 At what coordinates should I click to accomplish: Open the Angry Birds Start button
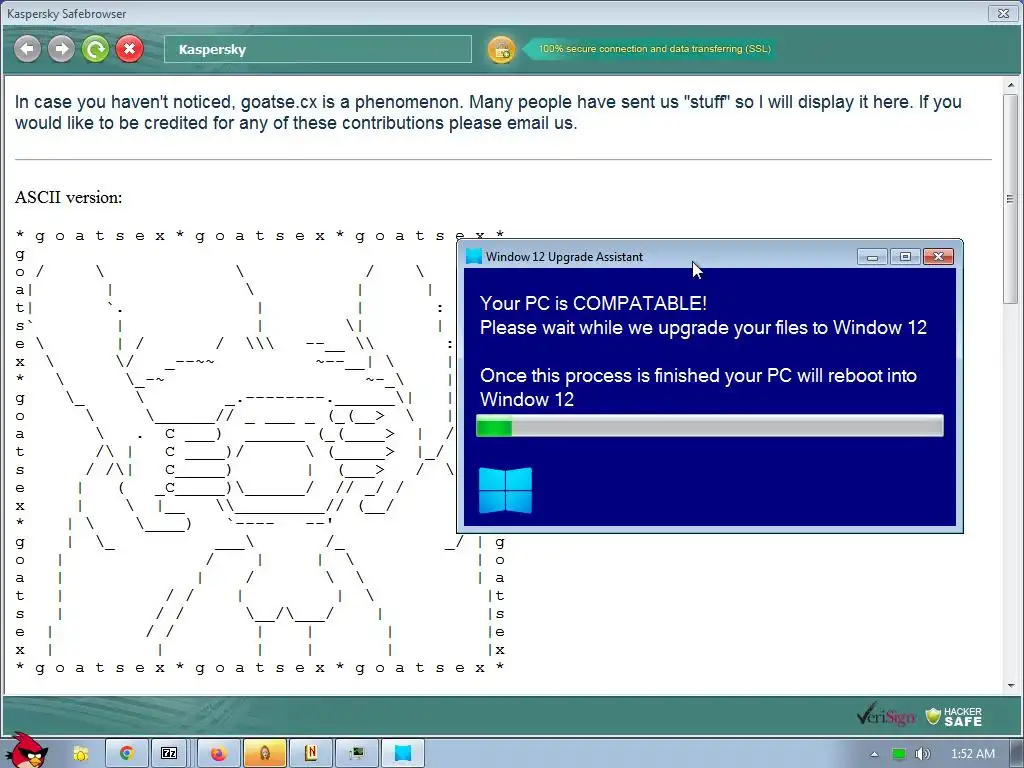pos(26,750)
